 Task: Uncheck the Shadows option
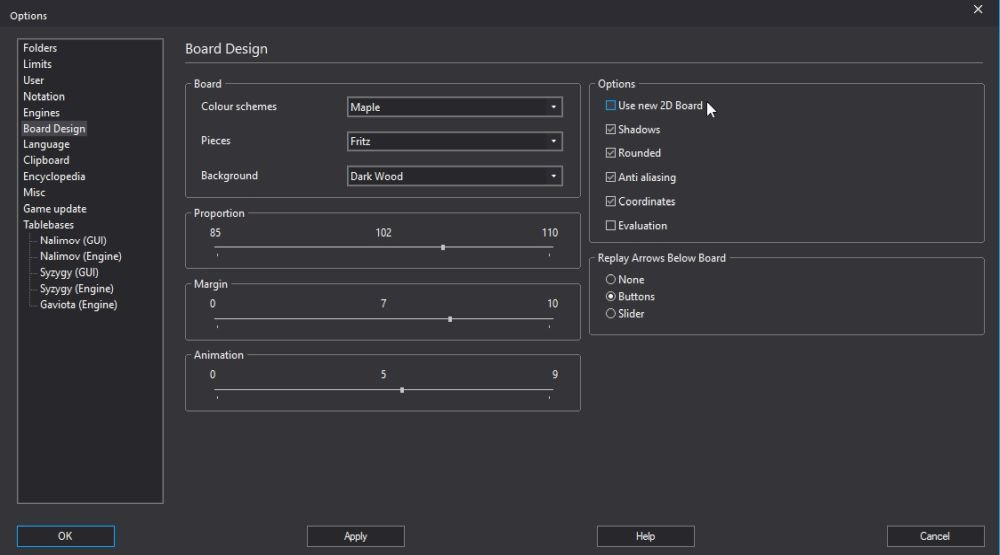click(x=611, y=129)
